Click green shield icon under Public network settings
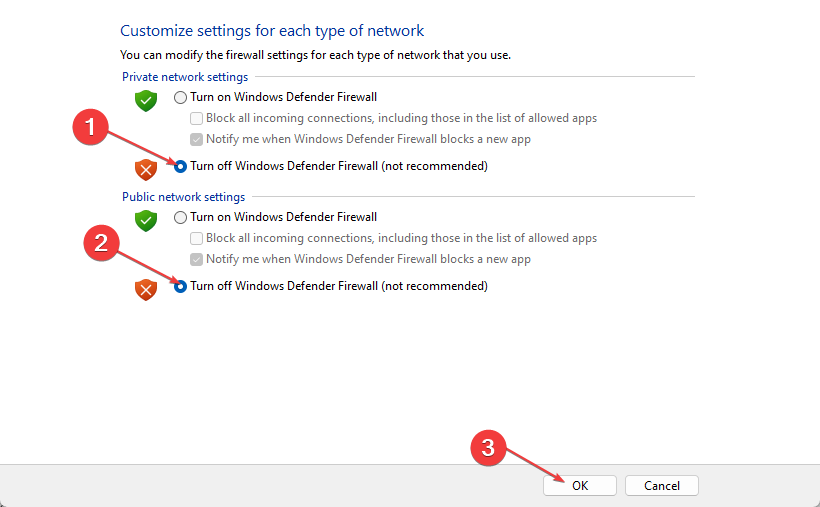The image size is (820, 507). 146,220
